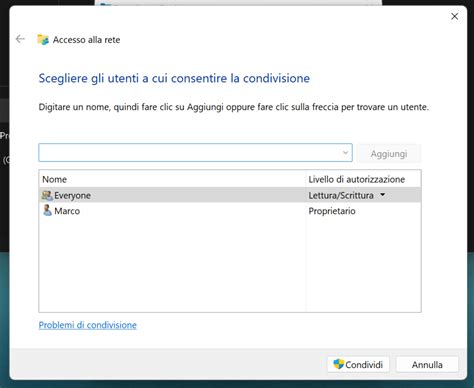Cancel with the Annulla button
The width and height of the screenshot is (474, 388).
[427, 364]
